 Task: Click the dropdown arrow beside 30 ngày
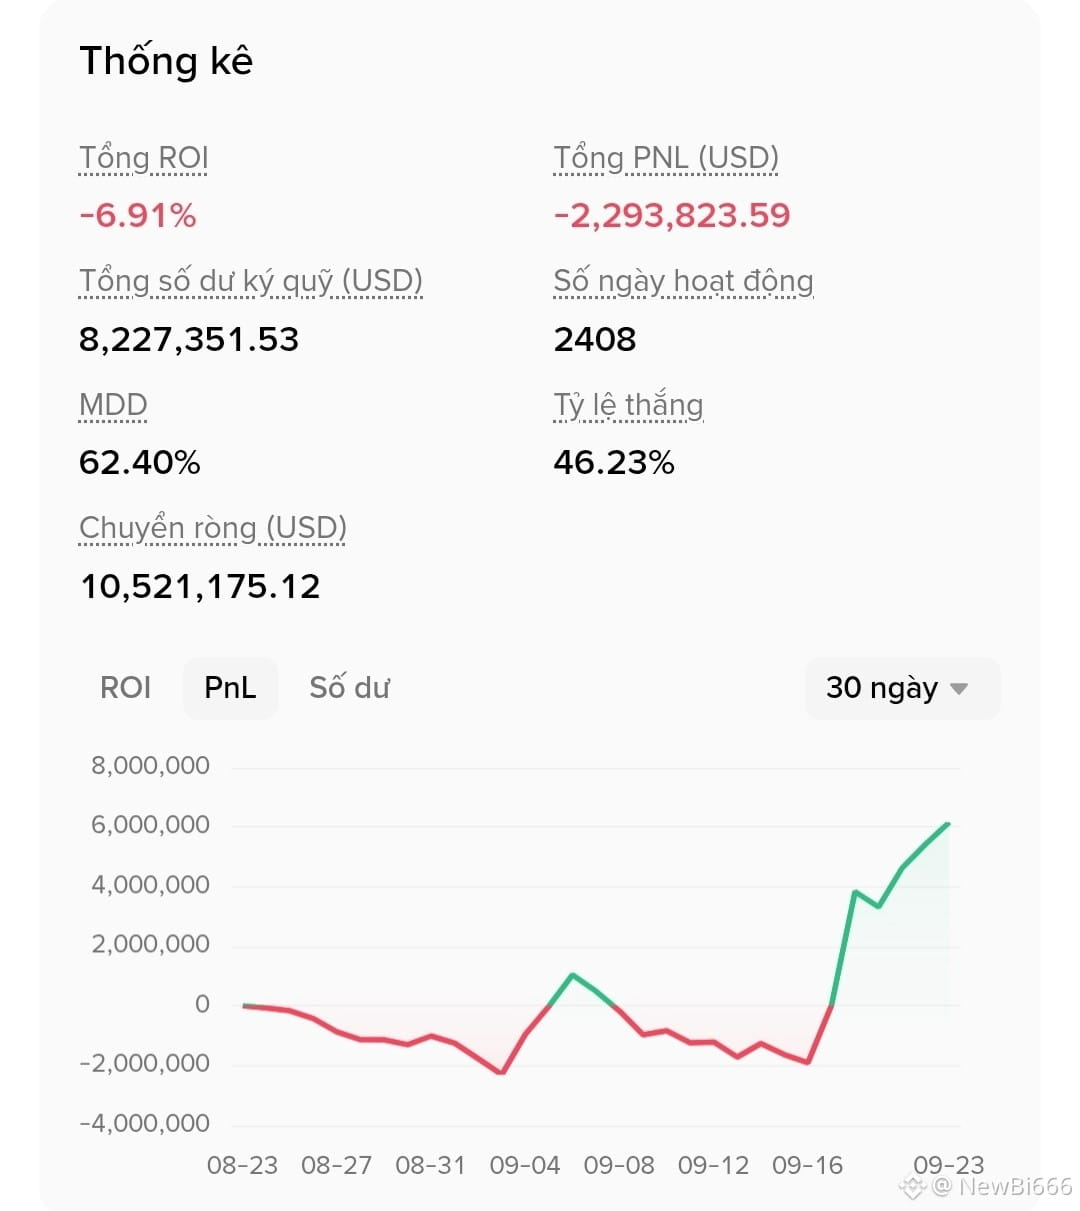(959, 689)
